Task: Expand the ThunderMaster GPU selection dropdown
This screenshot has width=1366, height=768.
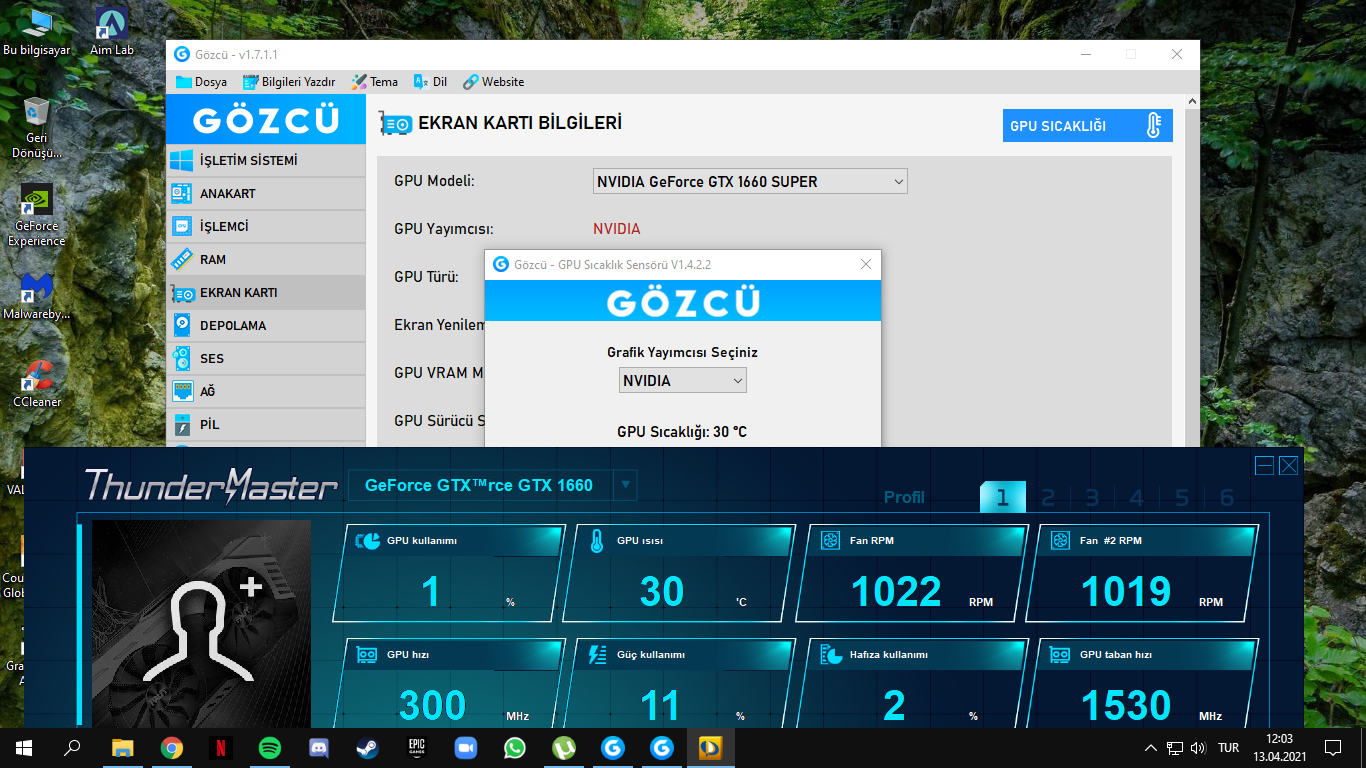Action: pyautogui.click(x=626, y=485)
